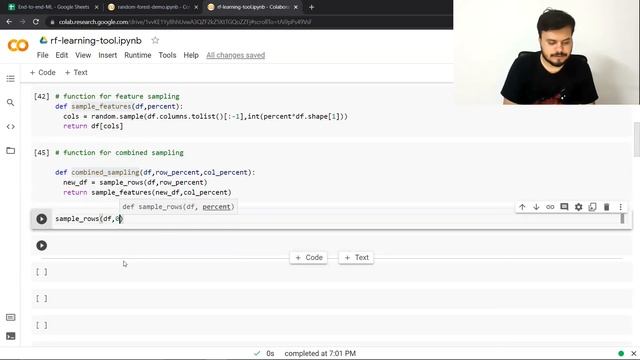Open more cell actions three-dot menu

[x=620, y=207]
